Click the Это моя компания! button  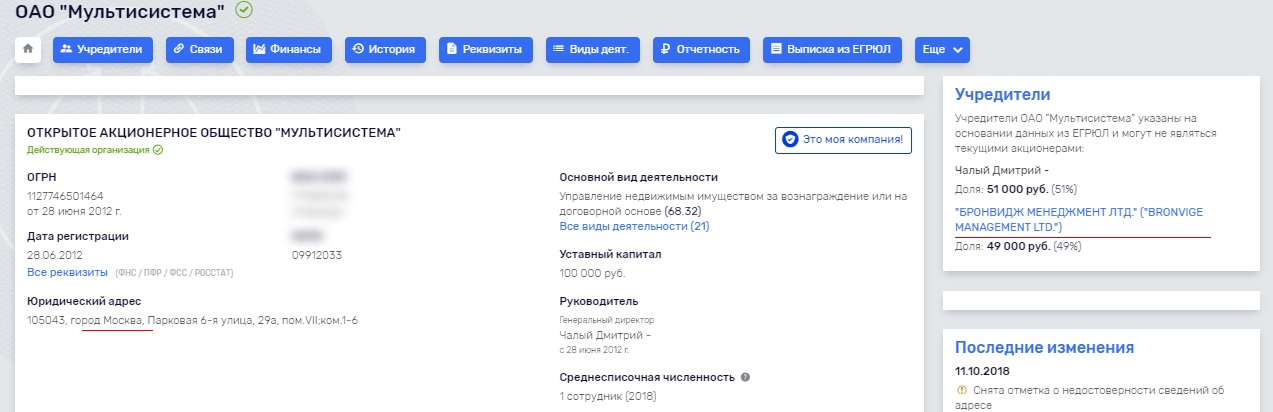coord(844,140)
